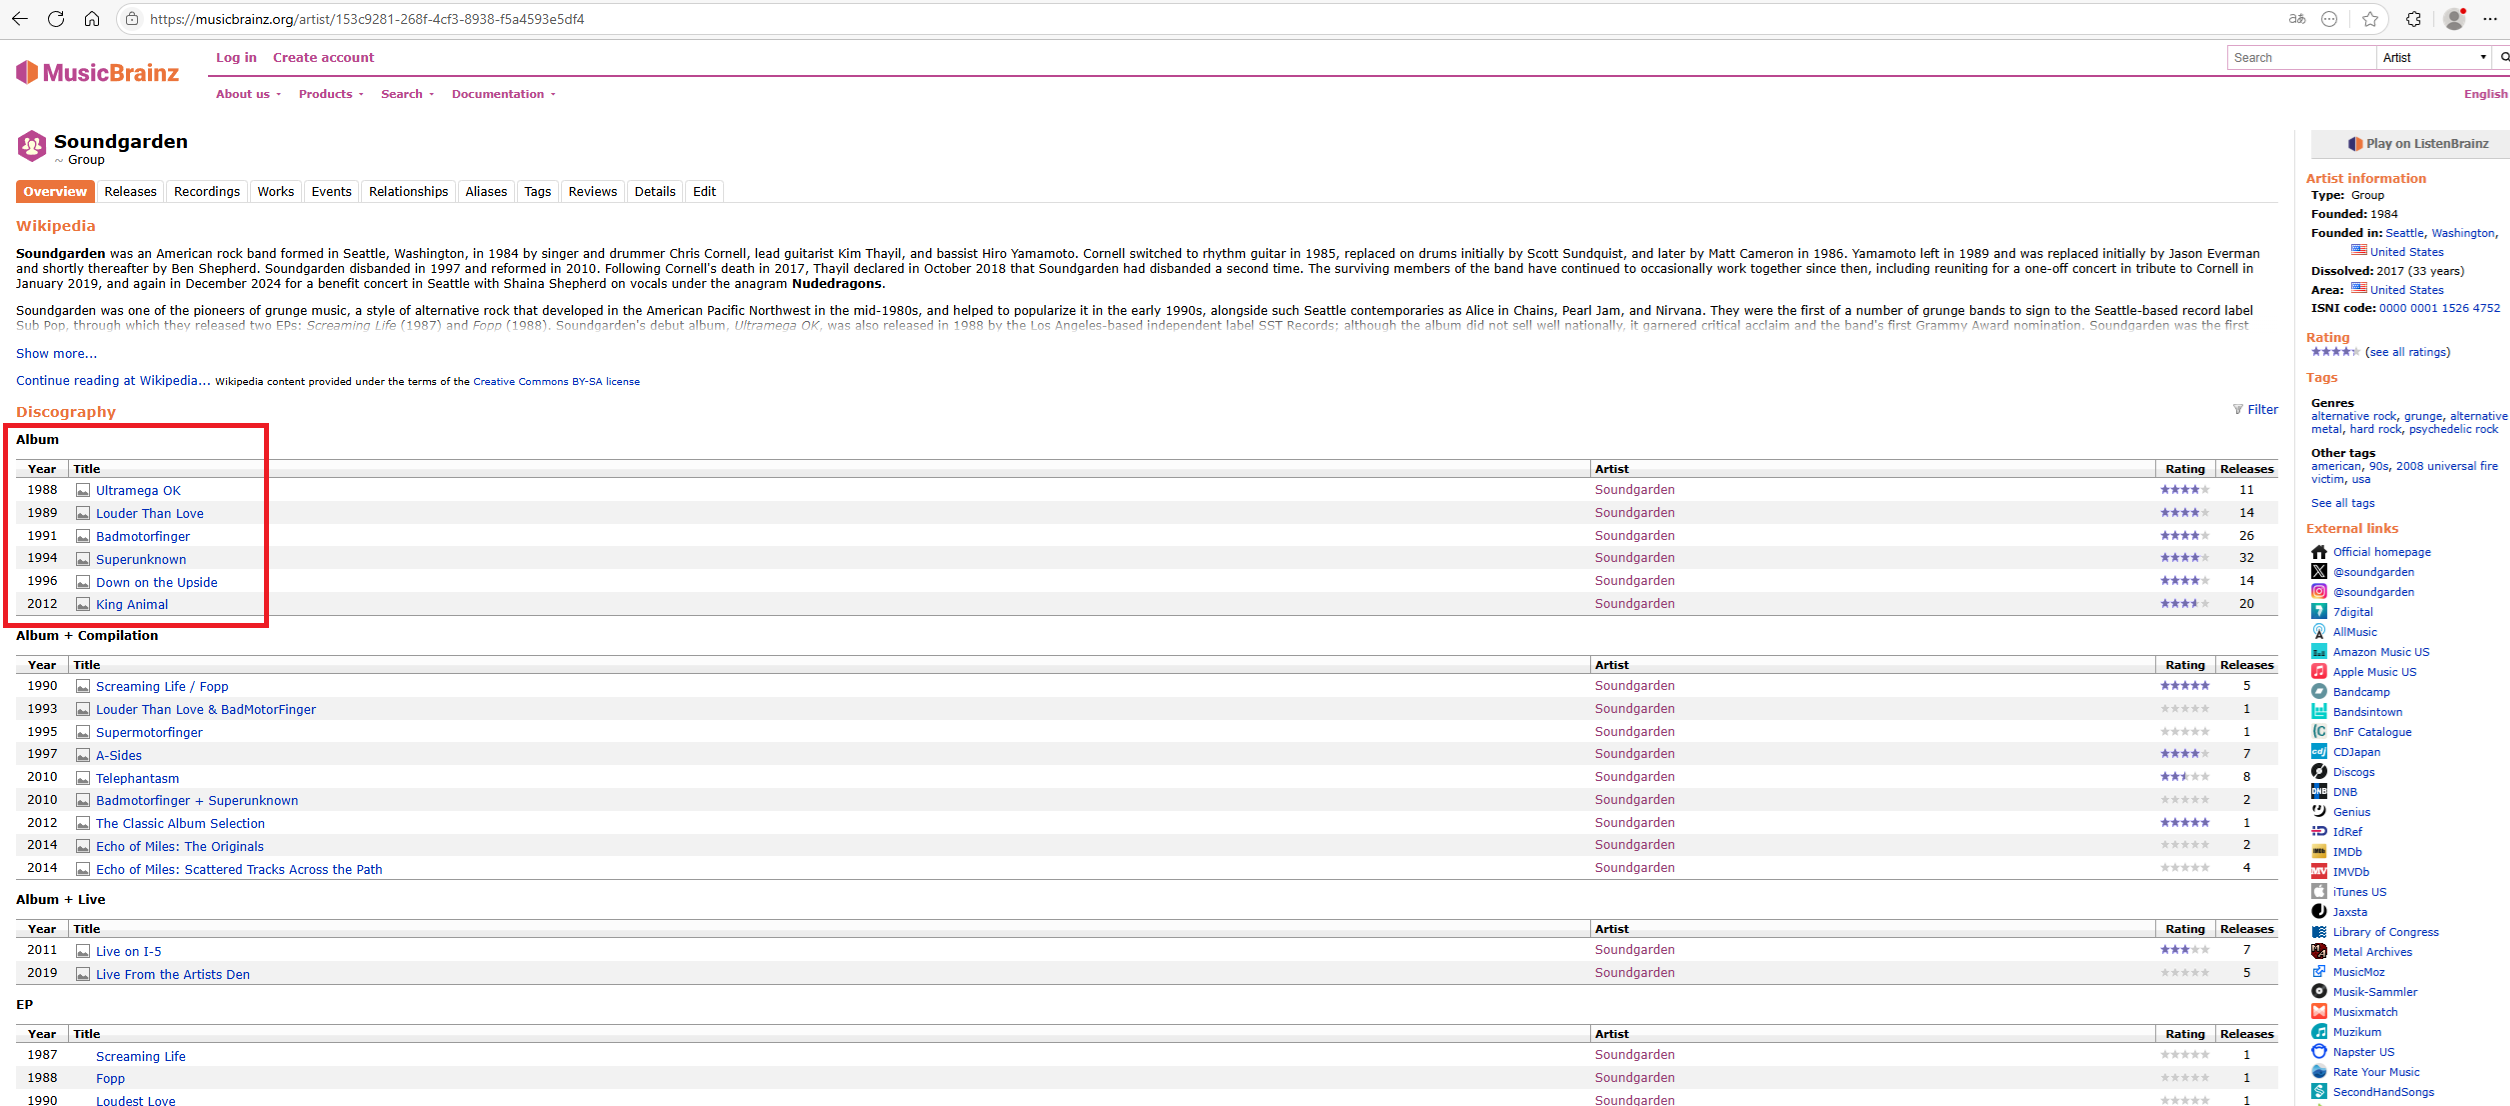Click the Apple Music US icon

point(2319,672)
